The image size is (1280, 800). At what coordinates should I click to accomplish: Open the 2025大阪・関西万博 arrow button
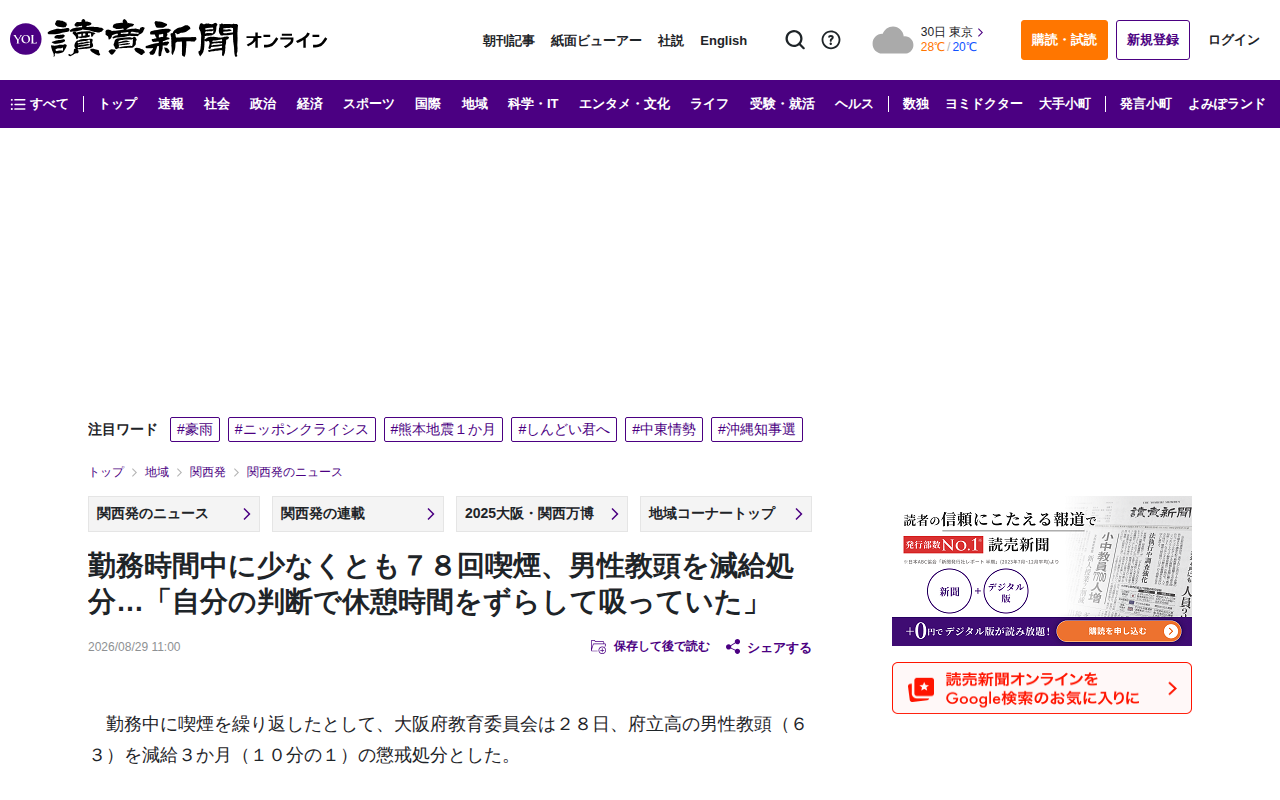542,514
